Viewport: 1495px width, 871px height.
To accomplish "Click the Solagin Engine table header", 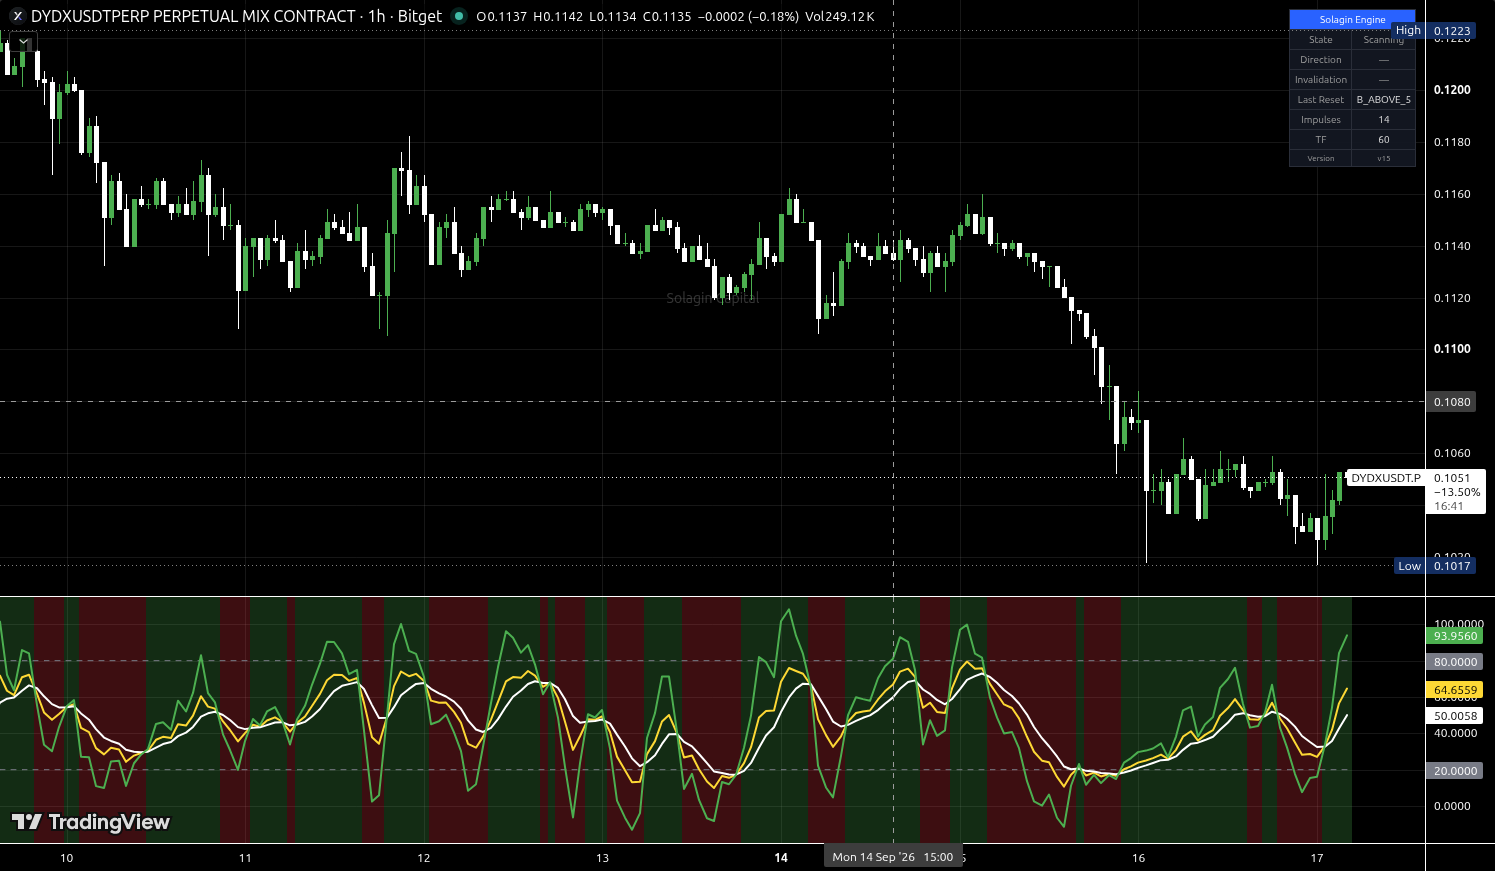I will pos(1352,19).
